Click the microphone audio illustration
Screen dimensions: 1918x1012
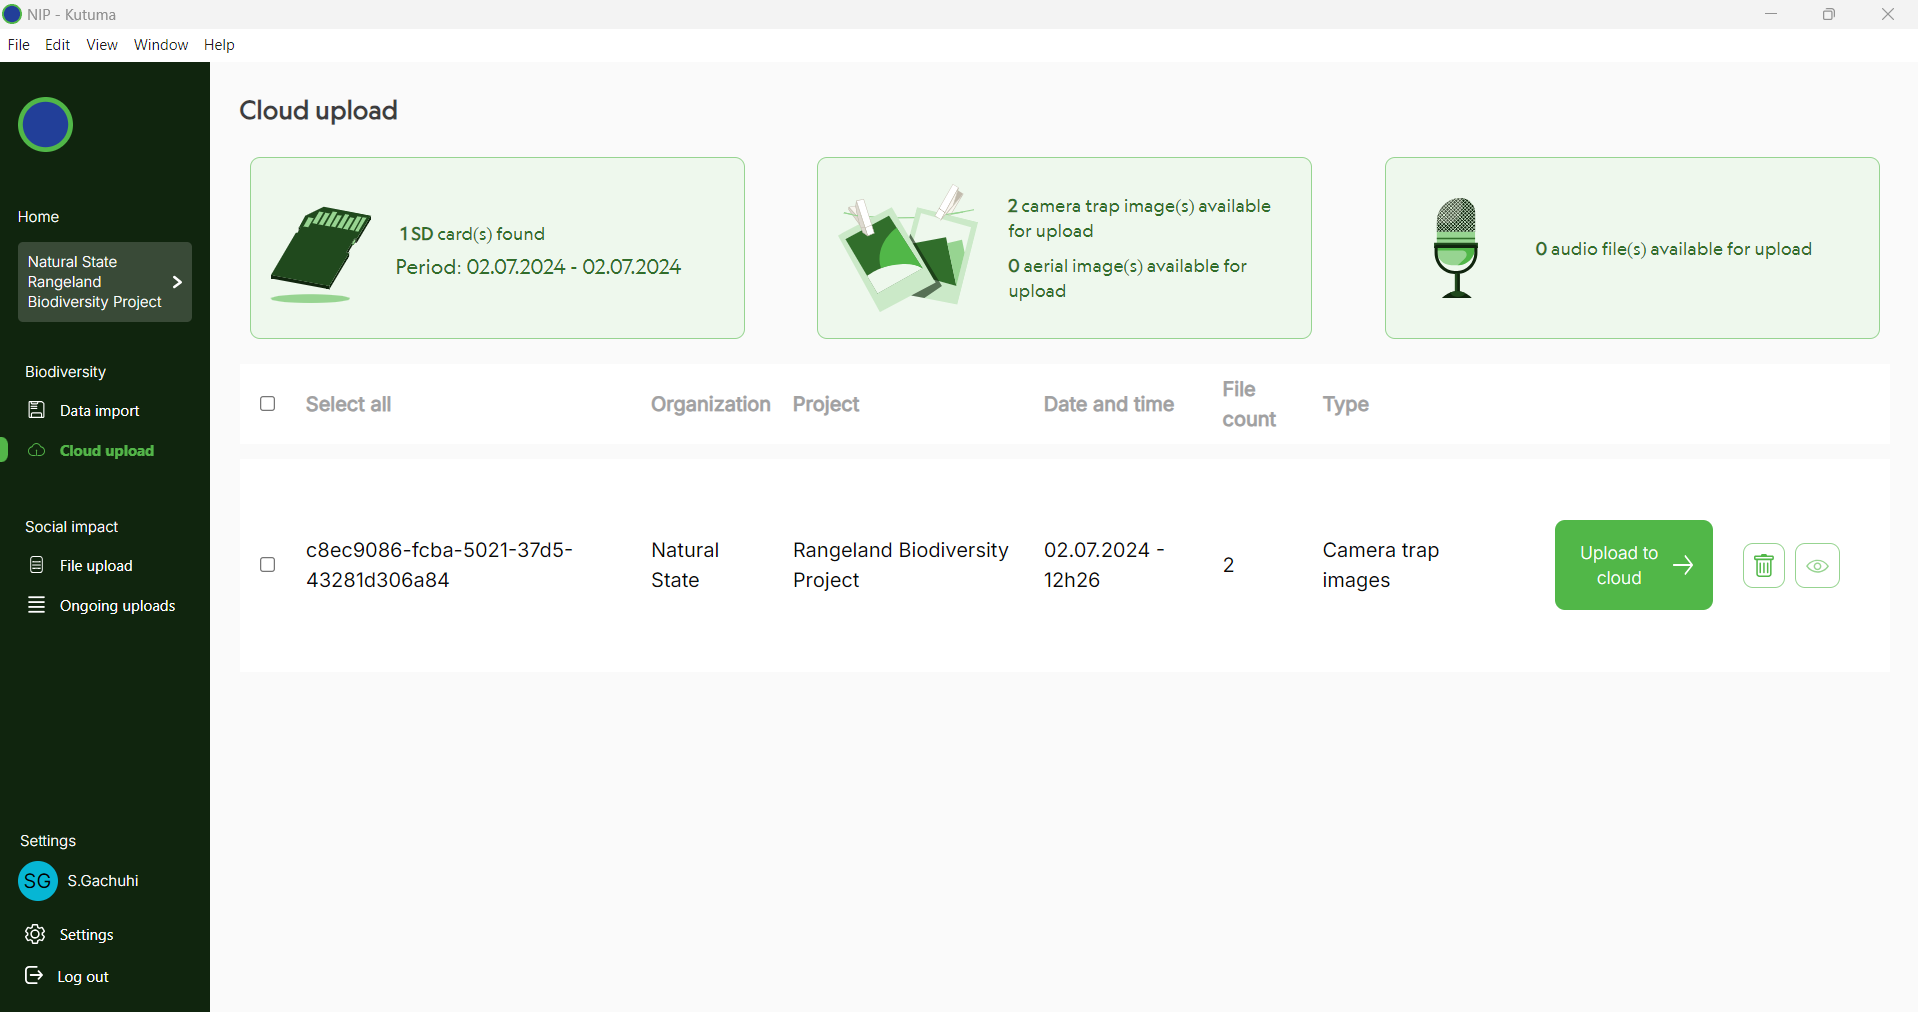click(x=1456, y=248)
